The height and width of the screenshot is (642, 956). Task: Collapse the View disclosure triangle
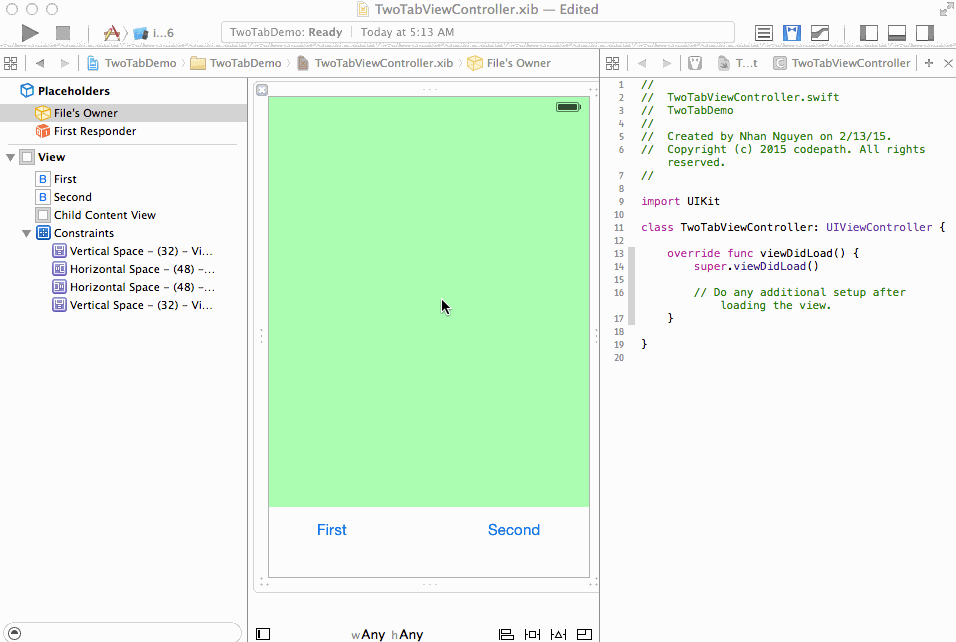(x=11, y=157)
